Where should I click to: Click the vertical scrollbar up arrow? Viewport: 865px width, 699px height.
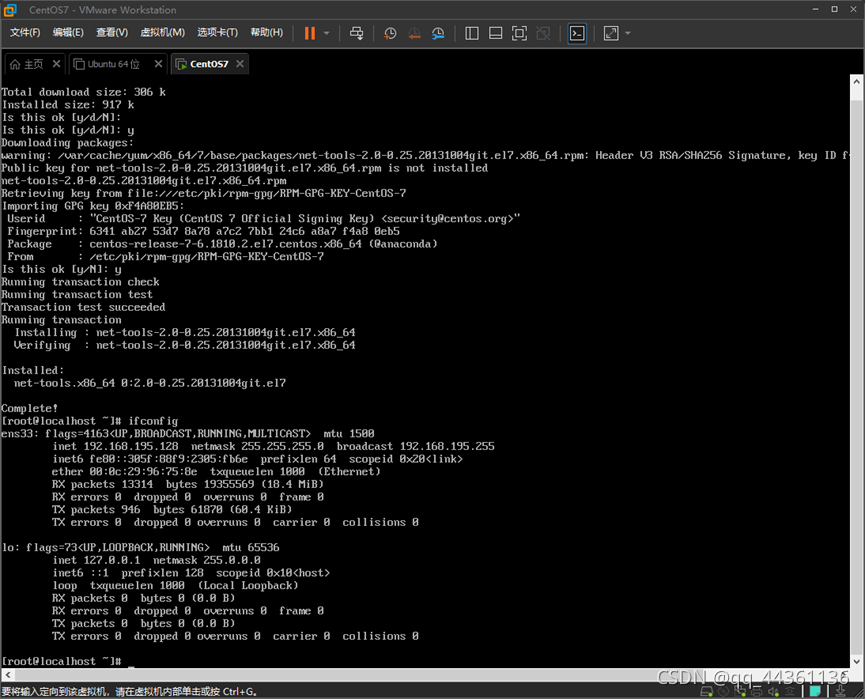click(x=856, y=81)
